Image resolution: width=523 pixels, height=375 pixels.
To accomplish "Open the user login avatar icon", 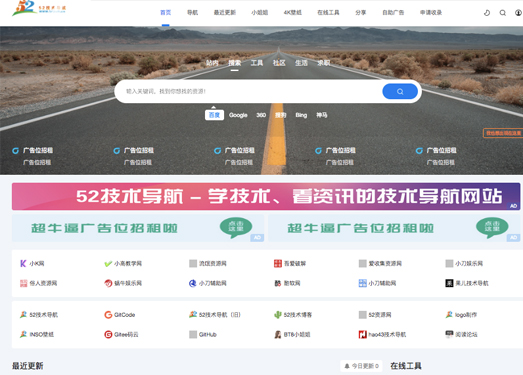I will [518, 13].
